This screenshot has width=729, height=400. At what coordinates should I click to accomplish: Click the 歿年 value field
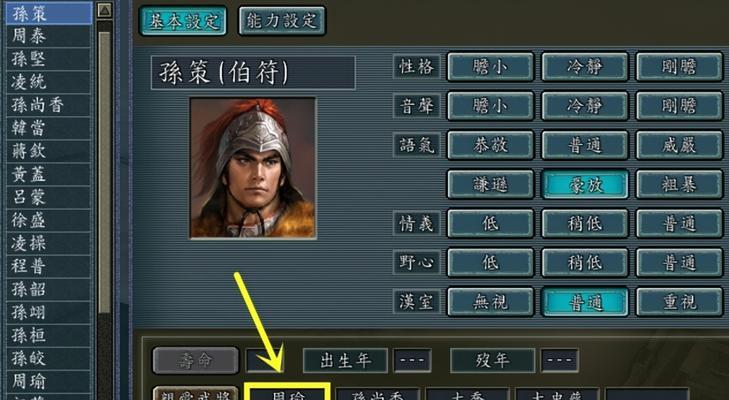click(x=559, y=360)
